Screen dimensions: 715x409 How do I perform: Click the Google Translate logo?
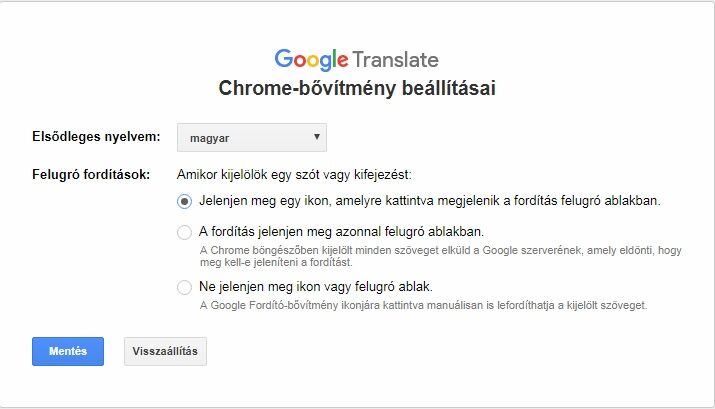pyautogui.click(x=356, y=59)
